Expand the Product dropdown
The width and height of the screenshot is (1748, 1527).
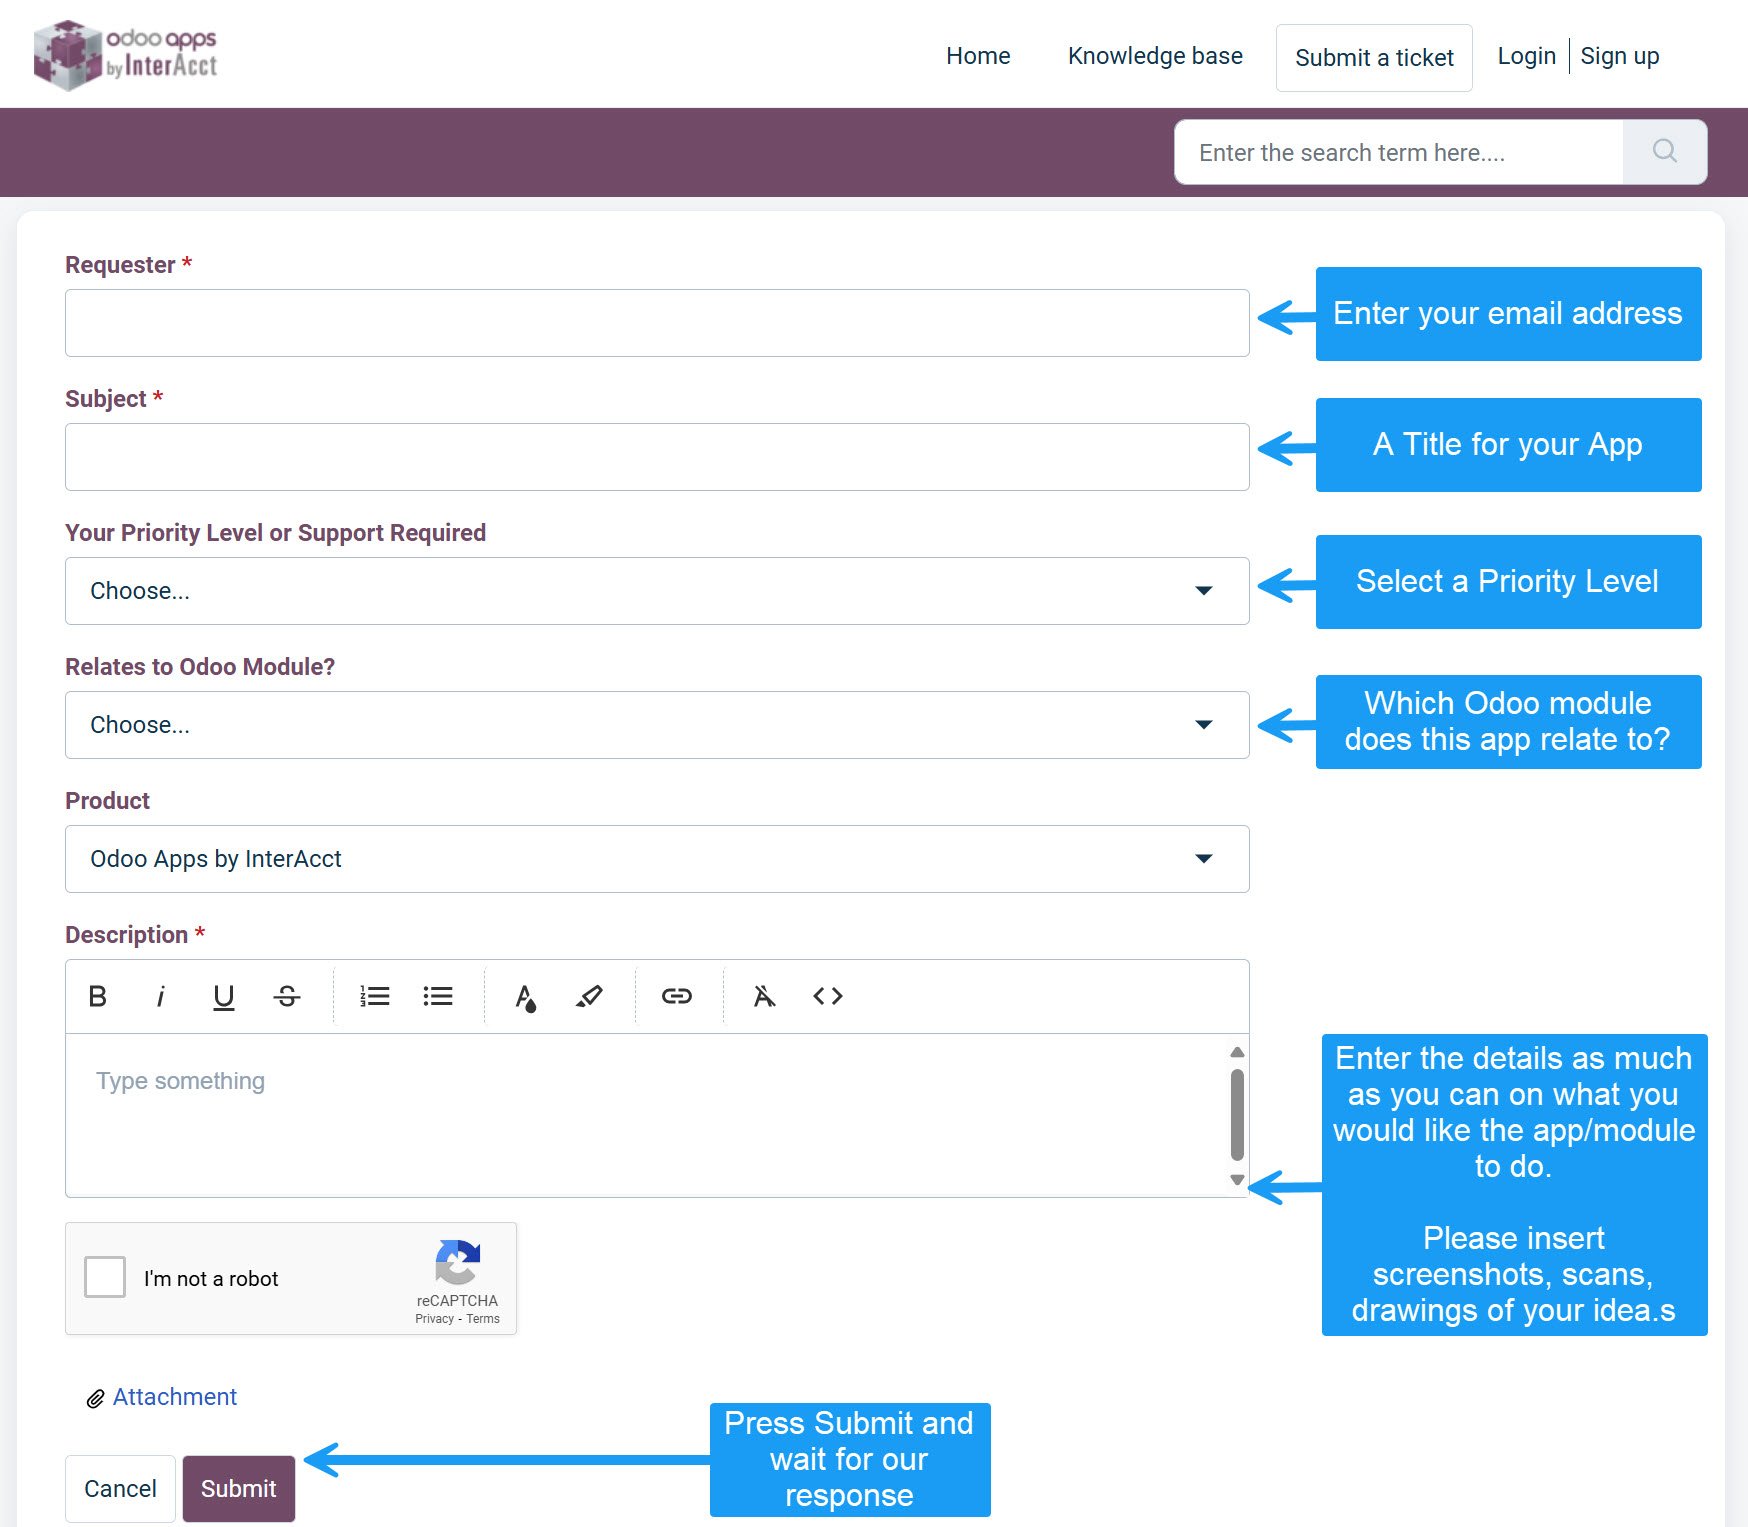coord(657,859)
